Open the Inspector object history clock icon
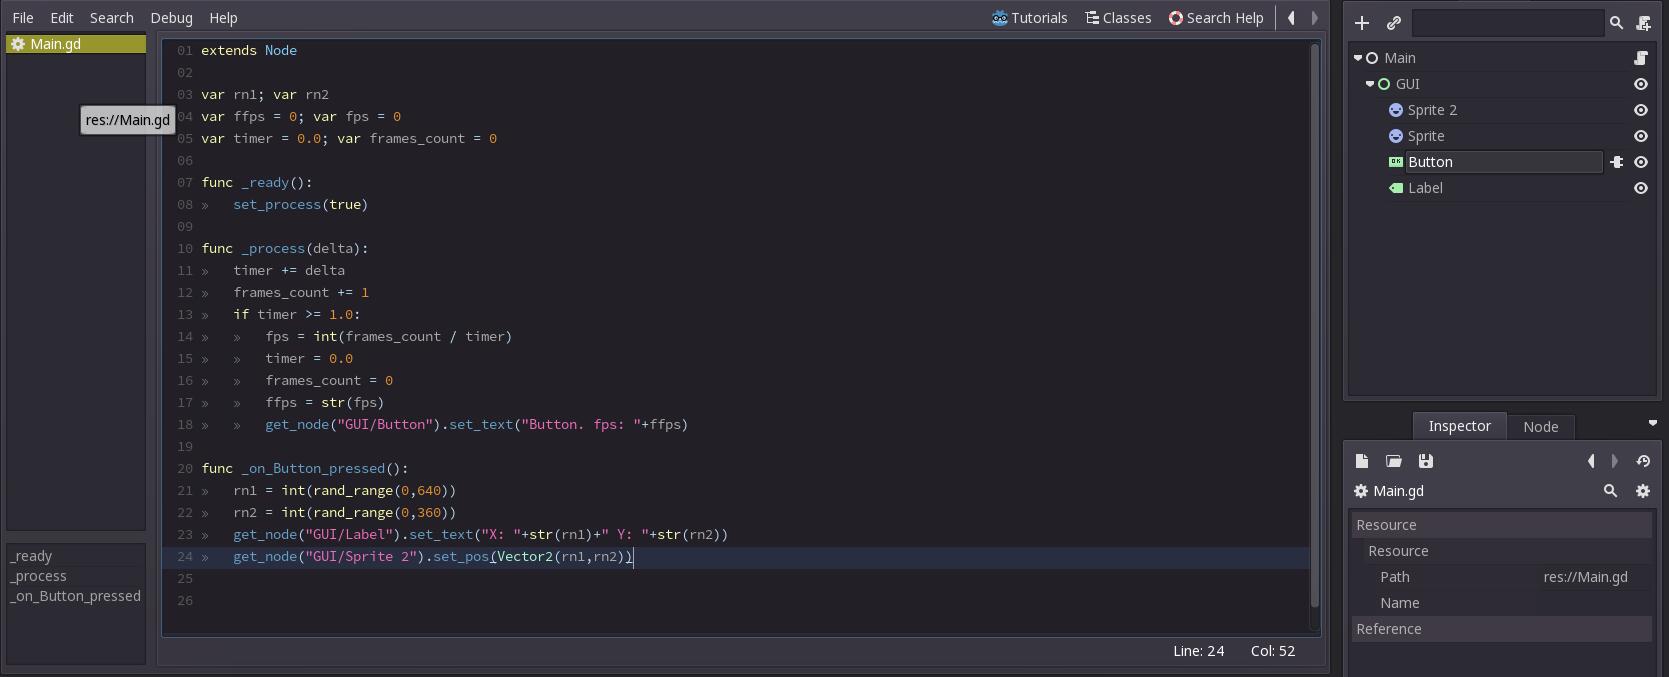 [1643, 461]
